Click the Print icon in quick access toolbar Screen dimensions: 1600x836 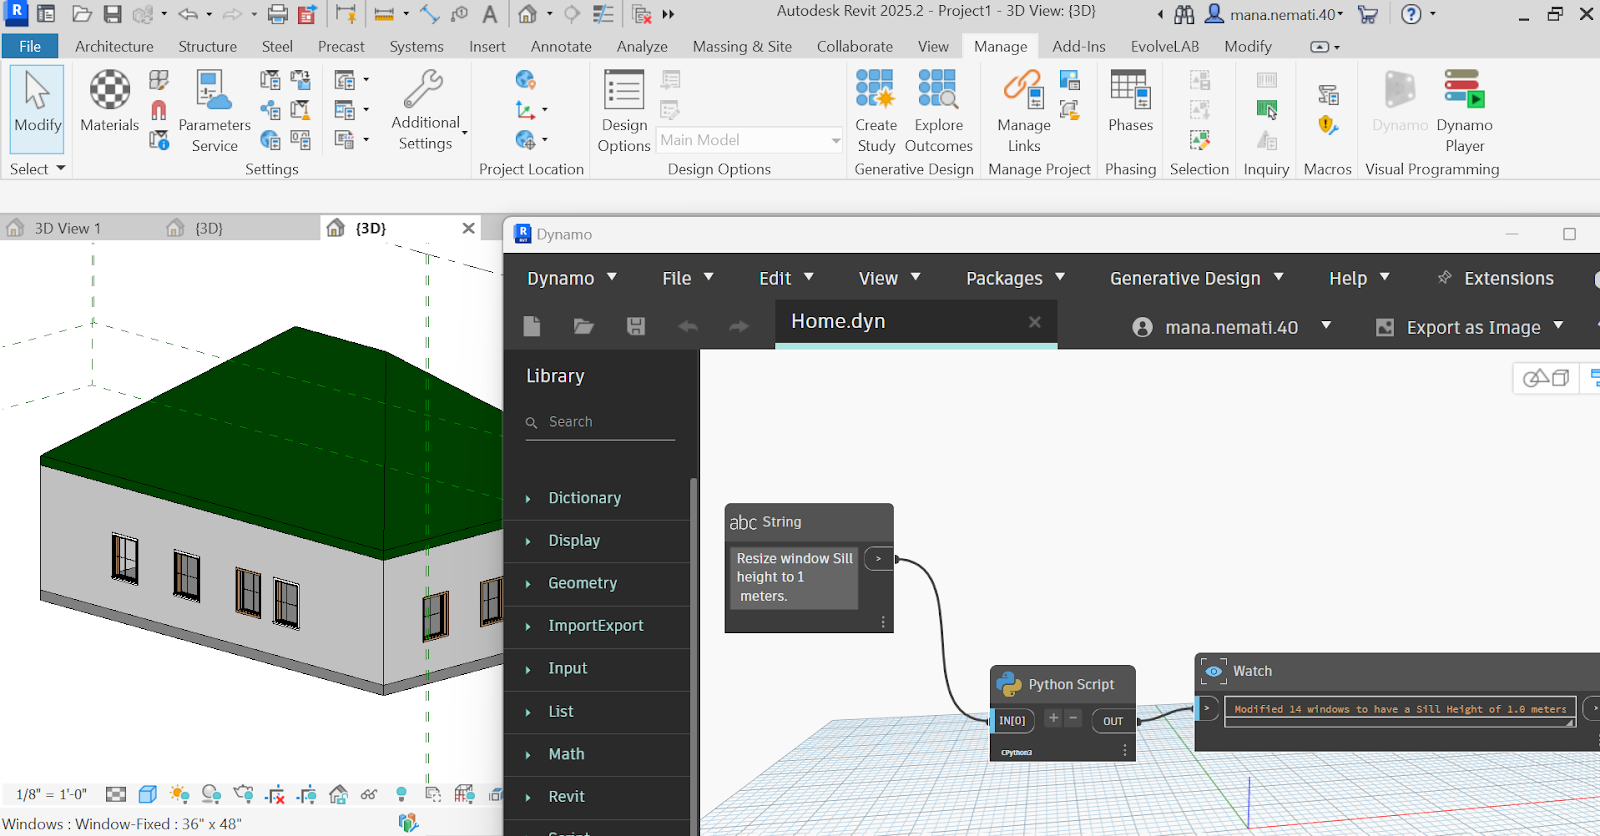click(x=278, y=14)
